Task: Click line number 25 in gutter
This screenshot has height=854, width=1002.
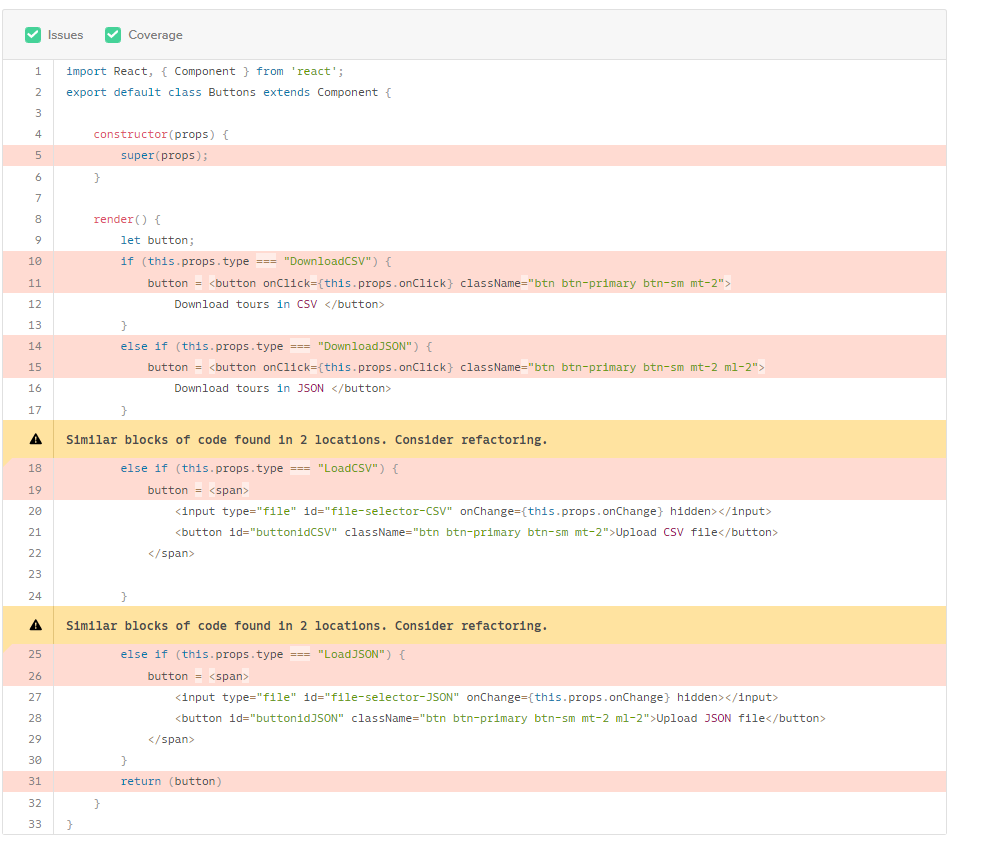Action: (x=35, y=654)
